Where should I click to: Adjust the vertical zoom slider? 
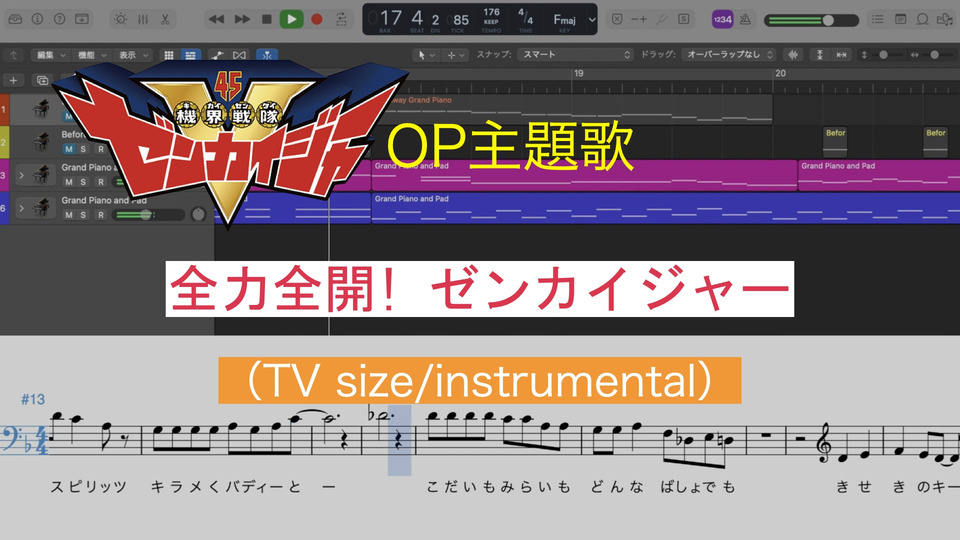point(883,55)
